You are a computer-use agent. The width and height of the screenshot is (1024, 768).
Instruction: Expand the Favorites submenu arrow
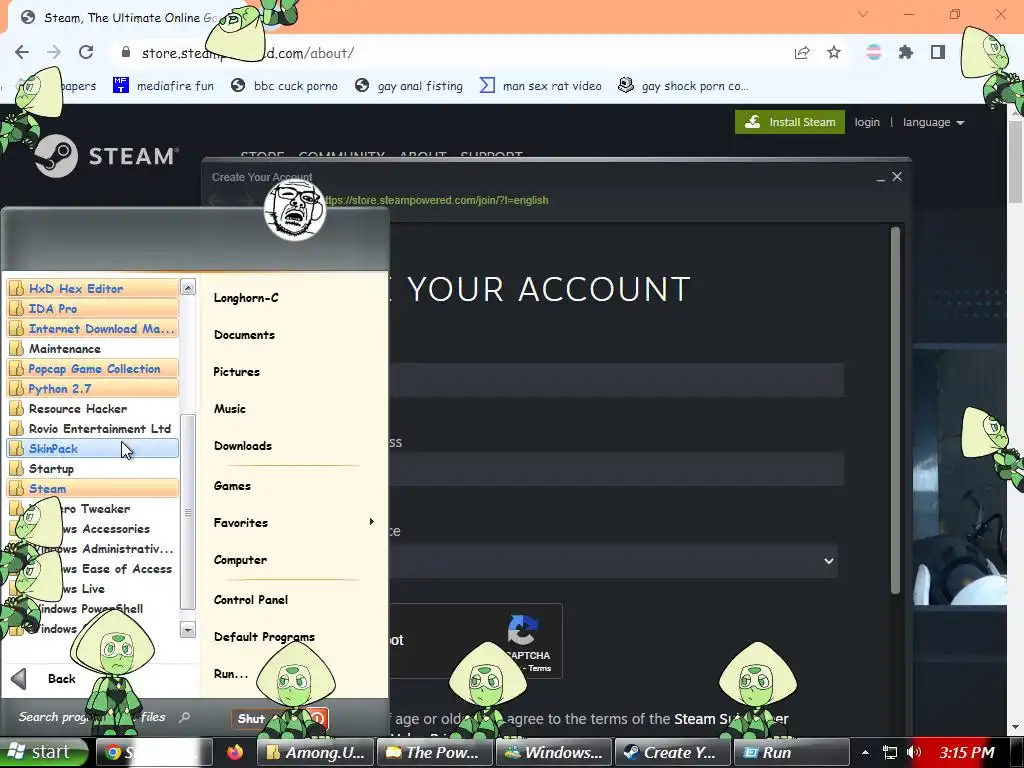[372, 522]
